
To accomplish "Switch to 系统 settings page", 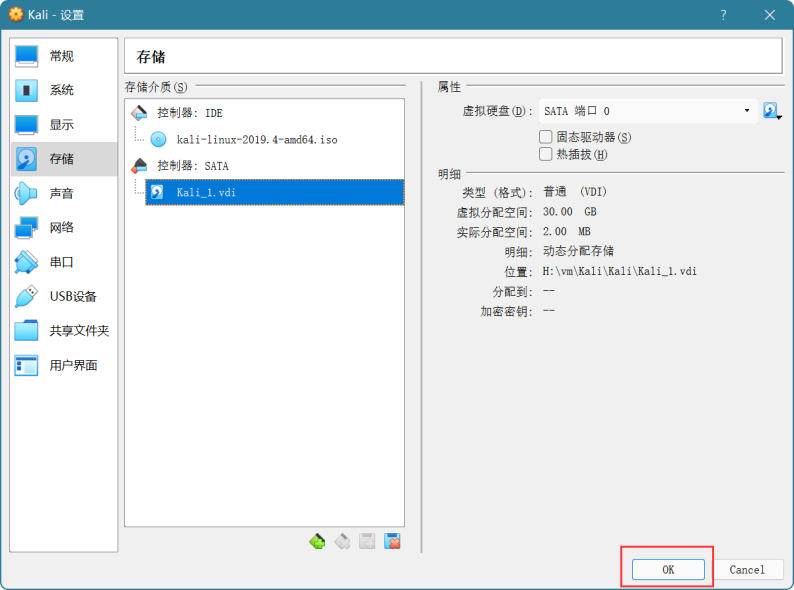I will tap(62, 90).
